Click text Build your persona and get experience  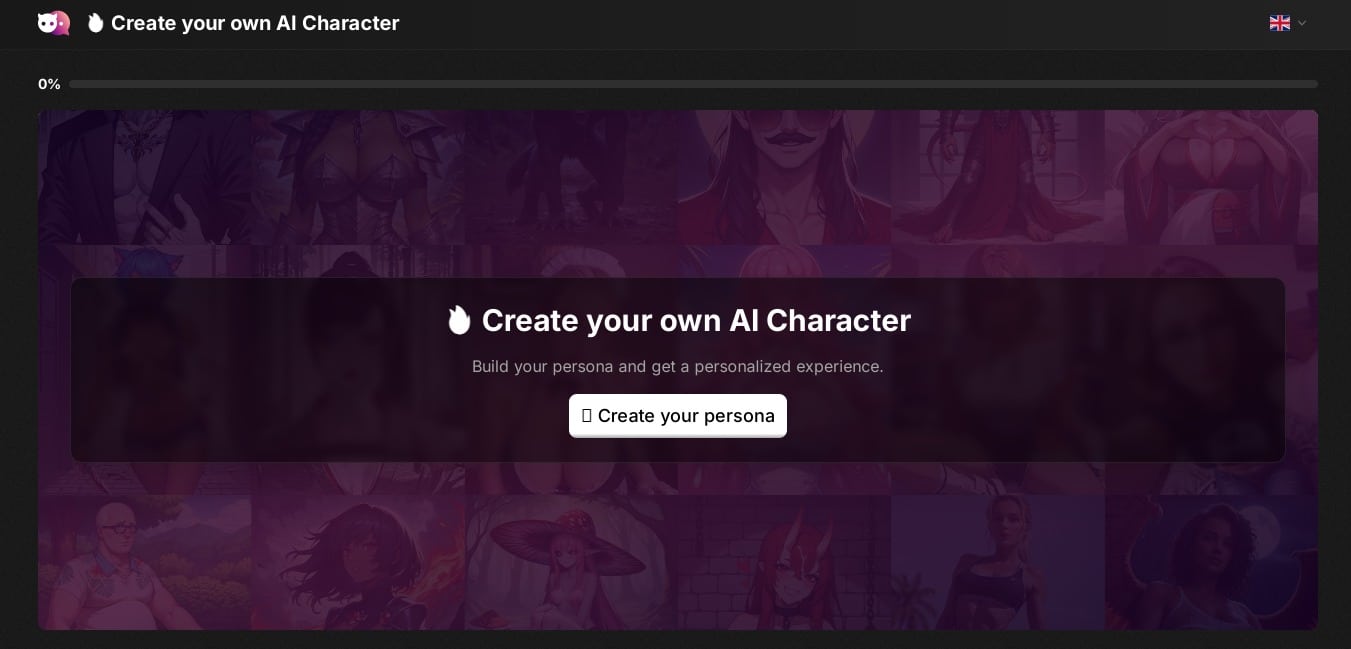(678, 366)
